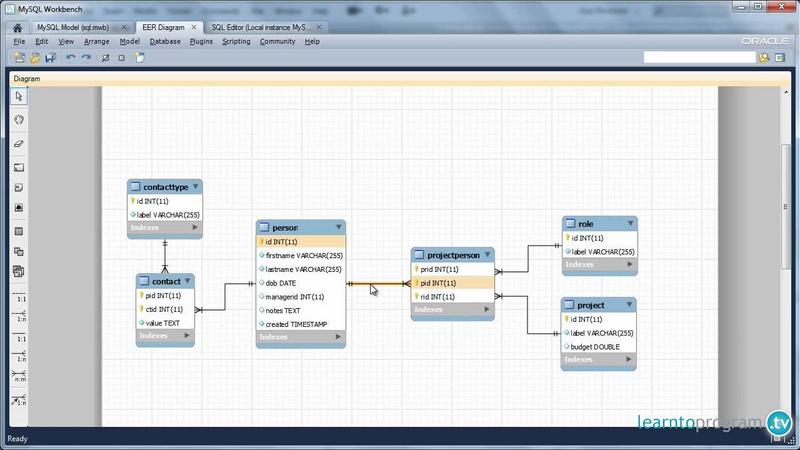Open the Arrange menu
The height and width of the screenshot is (450, 800).
coord(96,41)
